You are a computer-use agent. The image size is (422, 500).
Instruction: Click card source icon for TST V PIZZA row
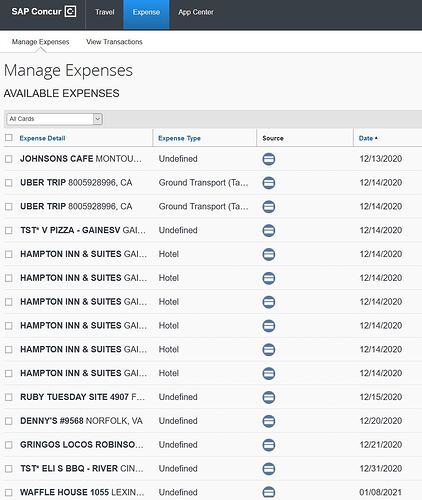point(269,230)
